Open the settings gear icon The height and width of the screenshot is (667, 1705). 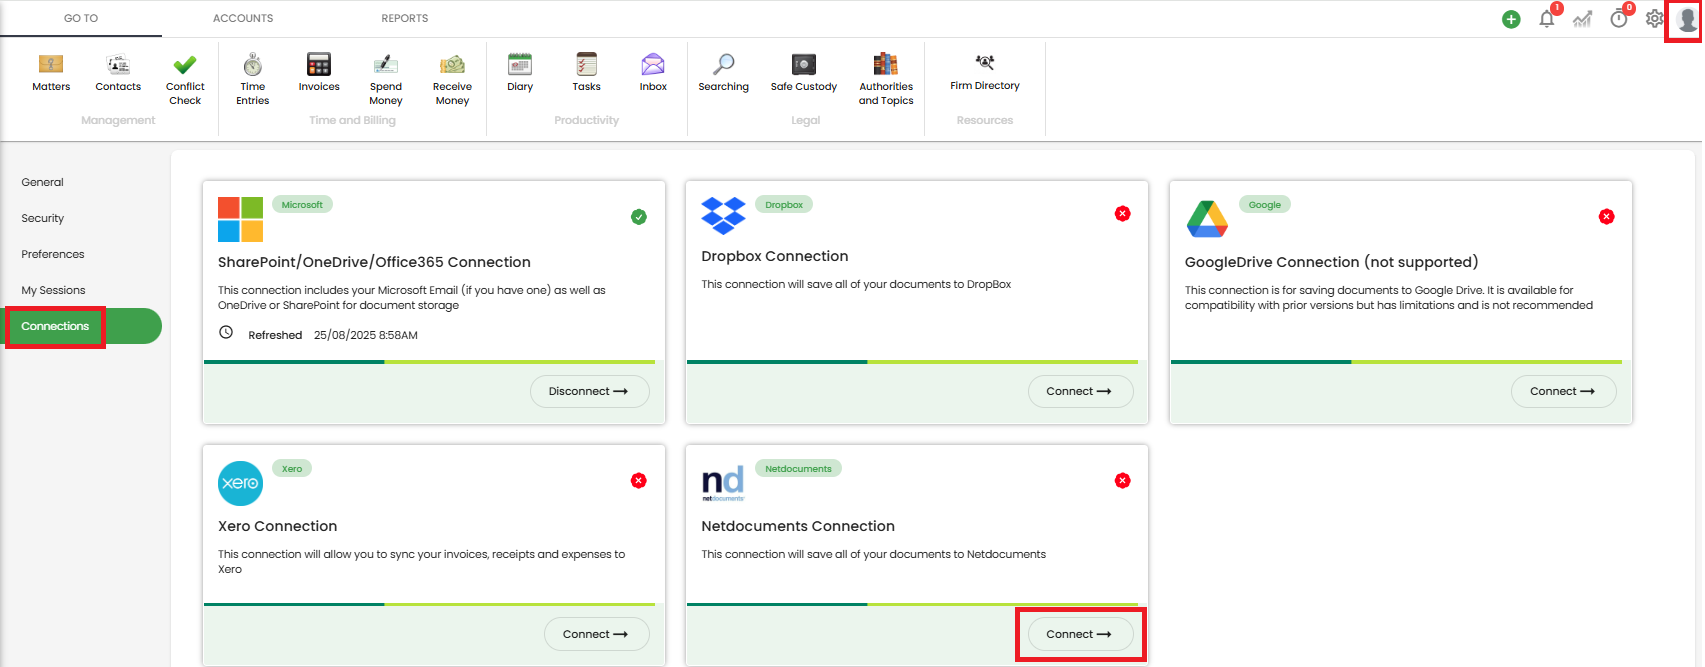coord(1655,19)
